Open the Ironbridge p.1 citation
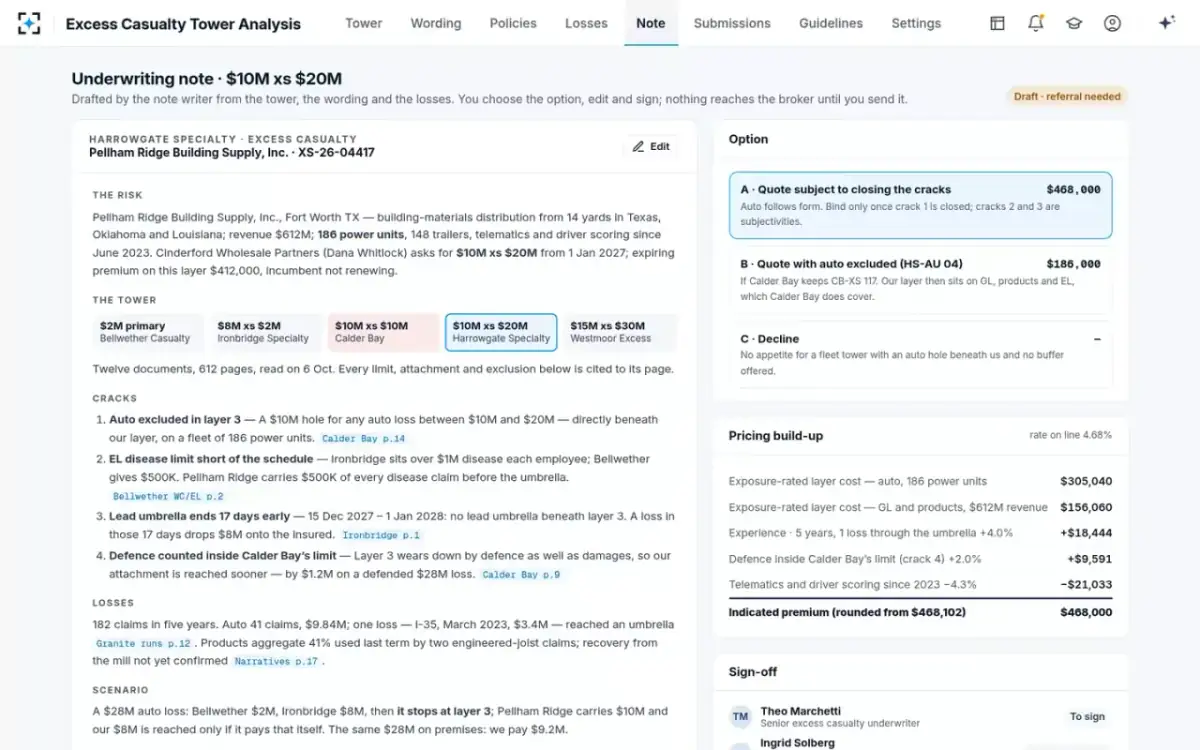1200x750 pixels. 381,535
